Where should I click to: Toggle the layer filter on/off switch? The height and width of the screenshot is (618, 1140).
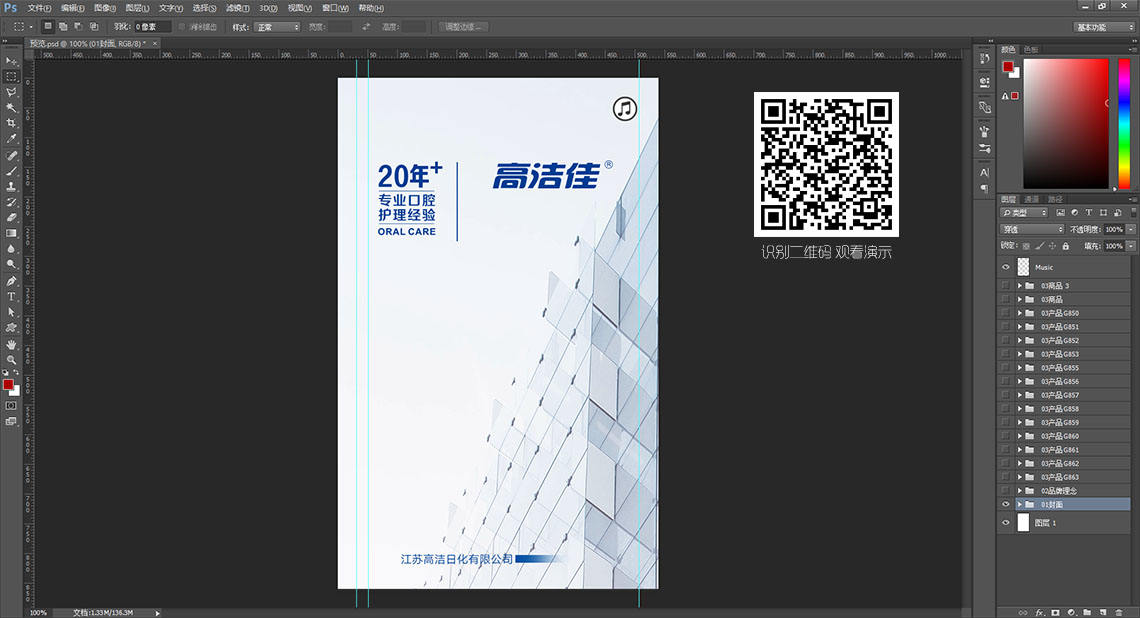tap(1133, 212)
